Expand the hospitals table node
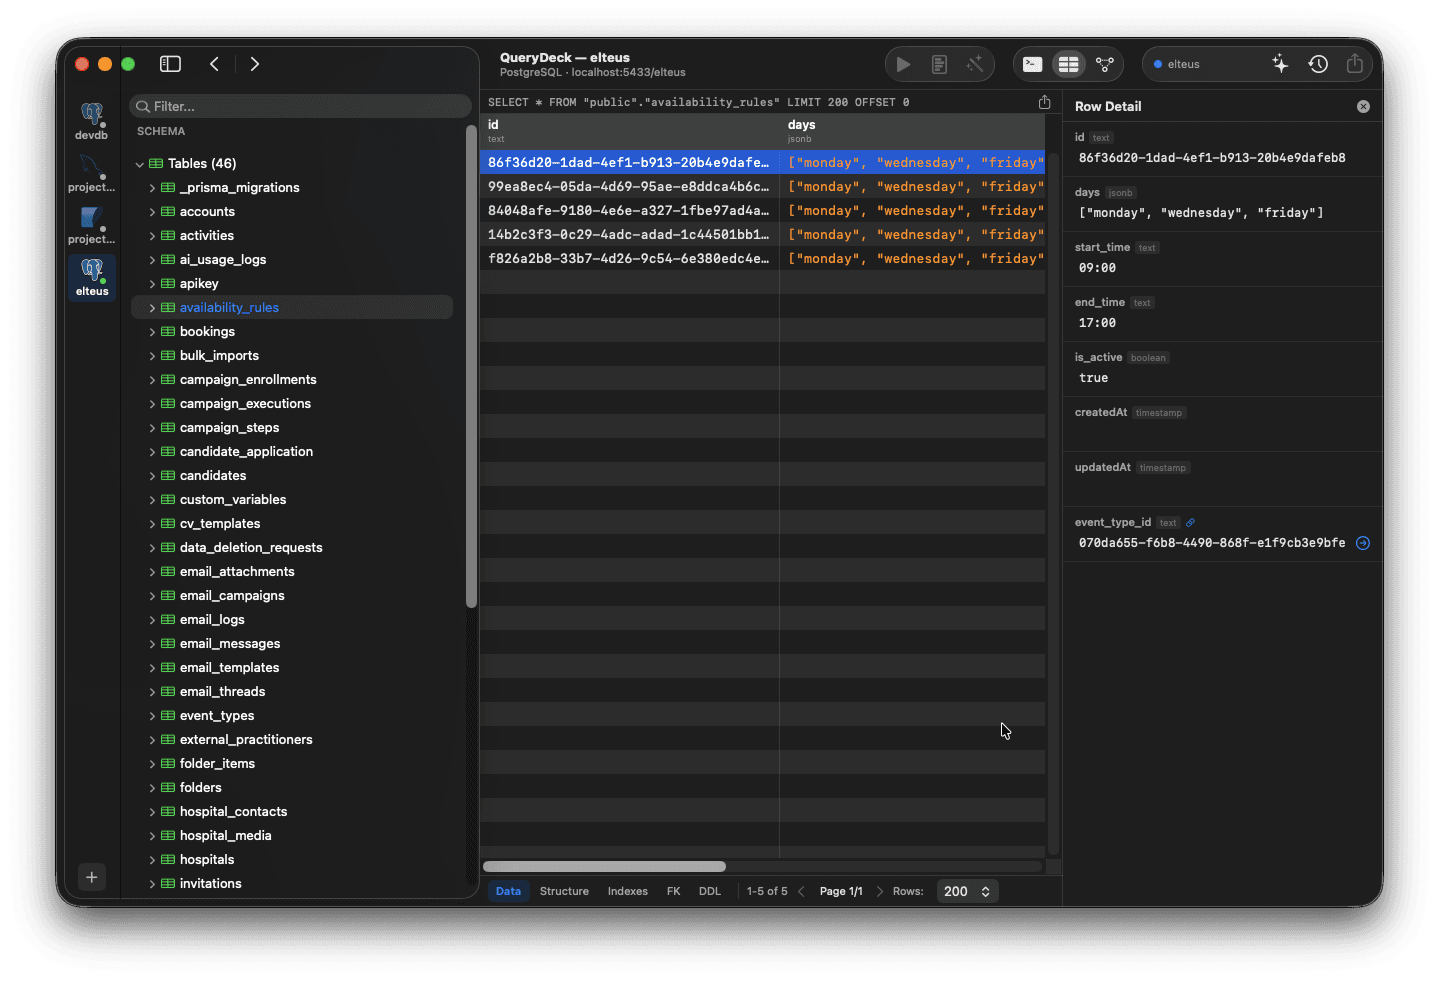 pos(152,860)
